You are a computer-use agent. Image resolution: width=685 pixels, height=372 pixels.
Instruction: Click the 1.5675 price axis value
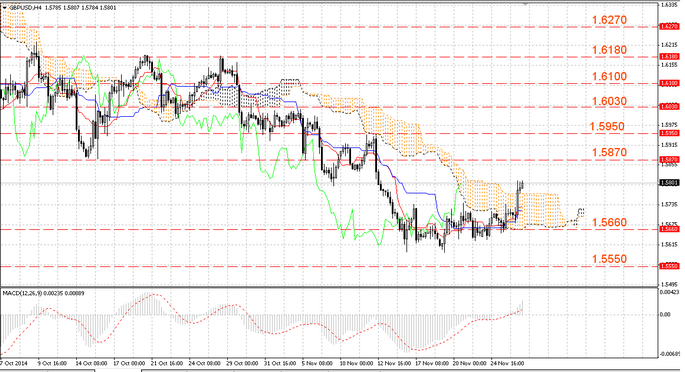[669, 223]
